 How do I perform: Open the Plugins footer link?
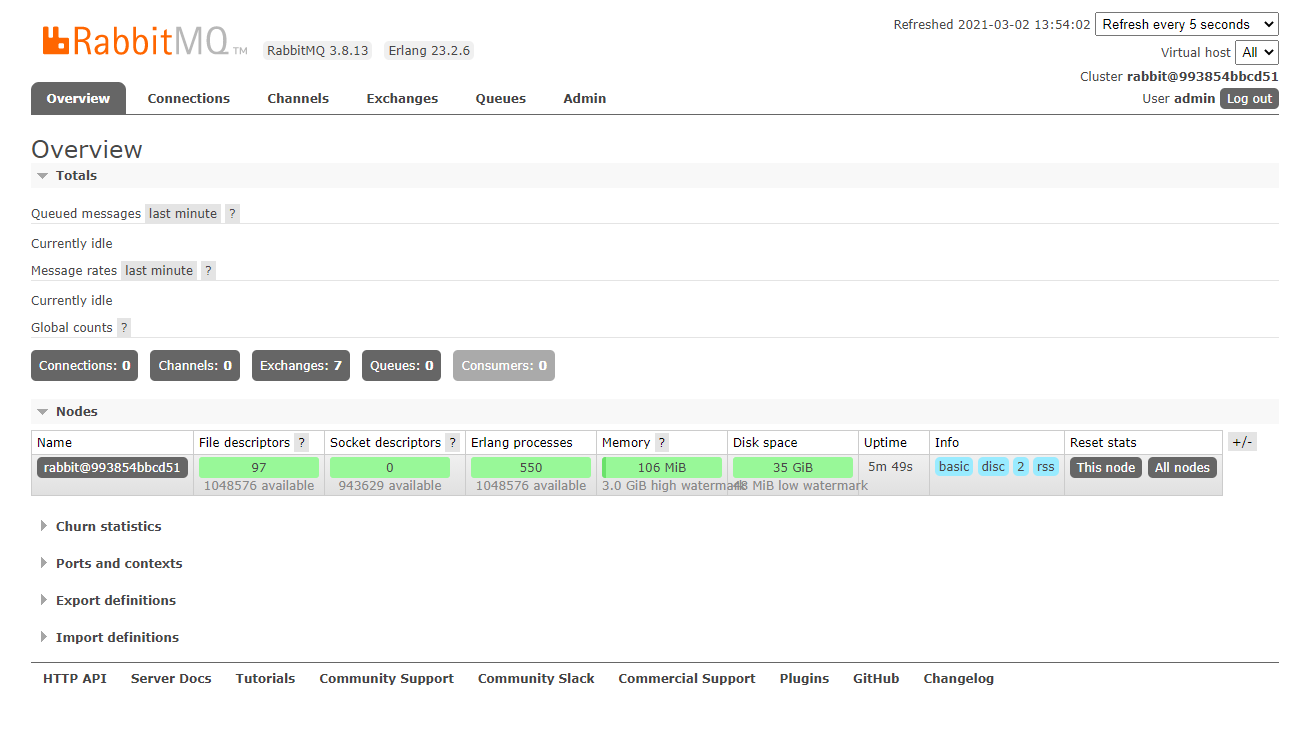[x=804, y=678]
